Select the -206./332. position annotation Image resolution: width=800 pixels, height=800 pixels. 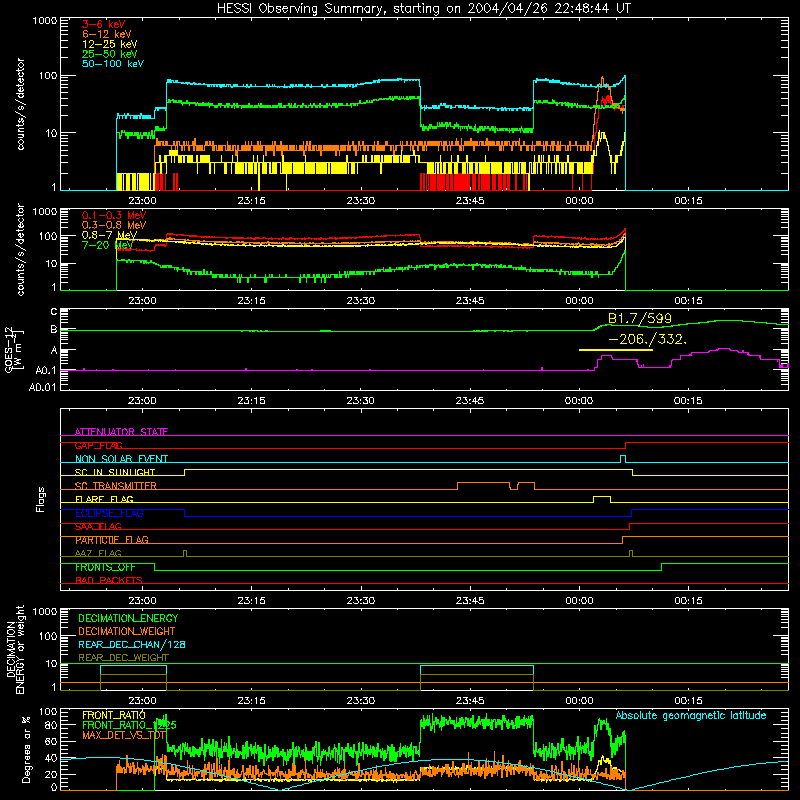click(648, 339)
